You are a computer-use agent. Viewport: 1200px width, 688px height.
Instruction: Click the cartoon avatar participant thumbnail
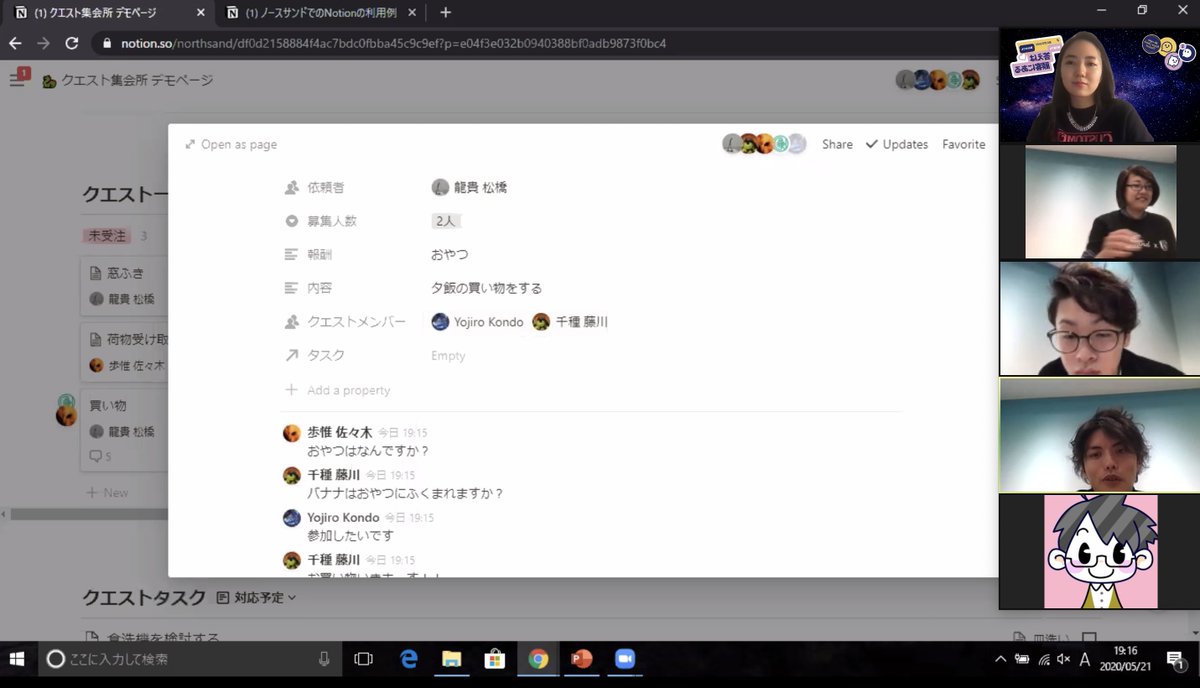coord(1100,552)
